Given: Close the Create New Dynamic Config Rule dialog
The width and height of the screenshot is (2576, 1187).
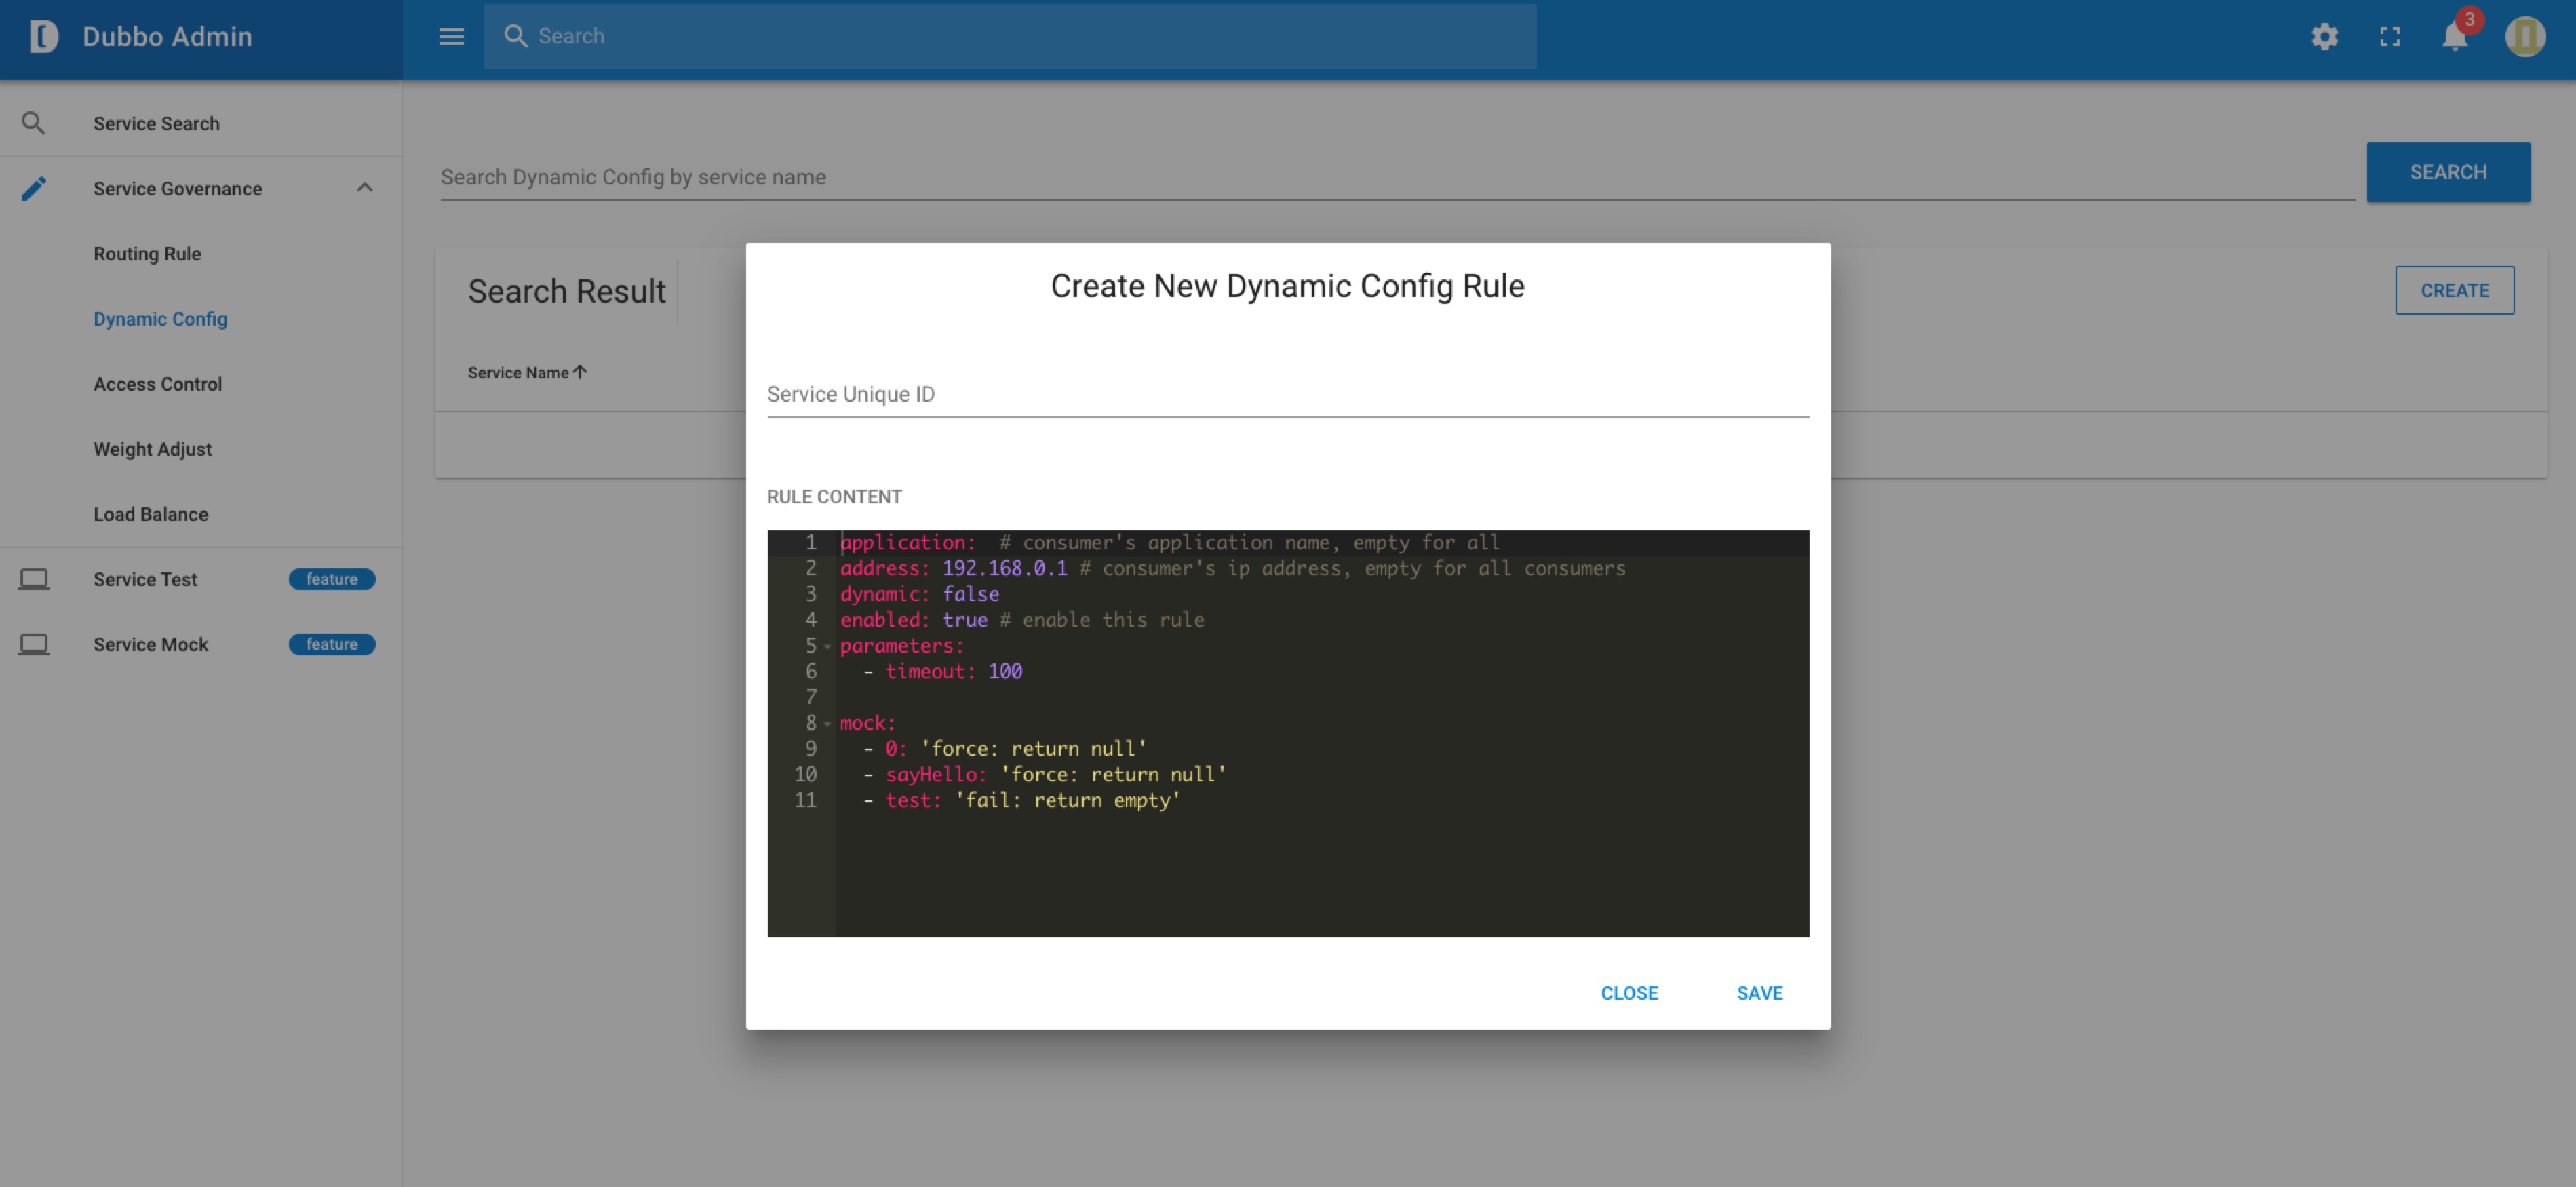Looking at the screenshot, I should click(x=1629, y=992).
